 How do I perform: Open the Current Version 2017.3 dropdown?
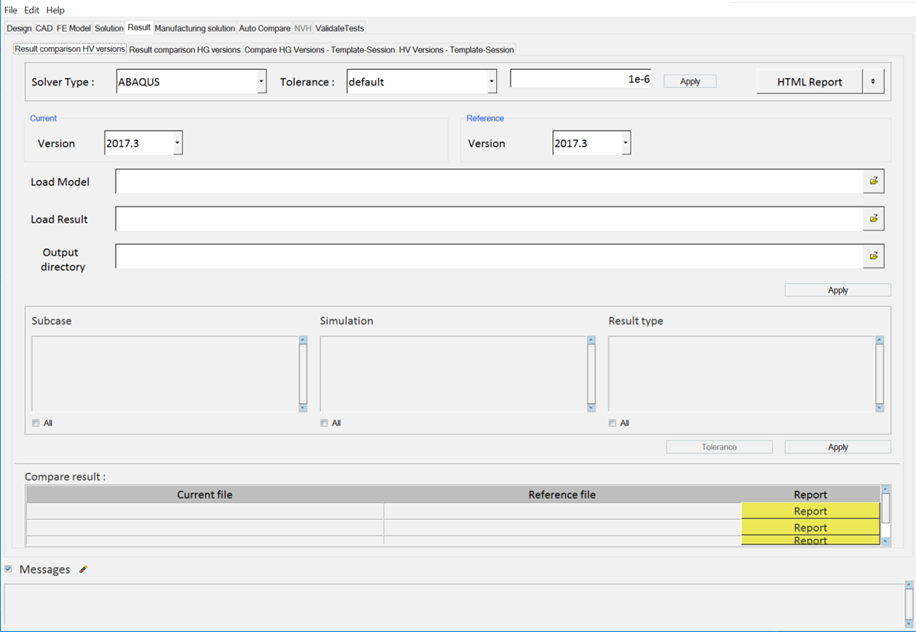click(x=177, y=143)
